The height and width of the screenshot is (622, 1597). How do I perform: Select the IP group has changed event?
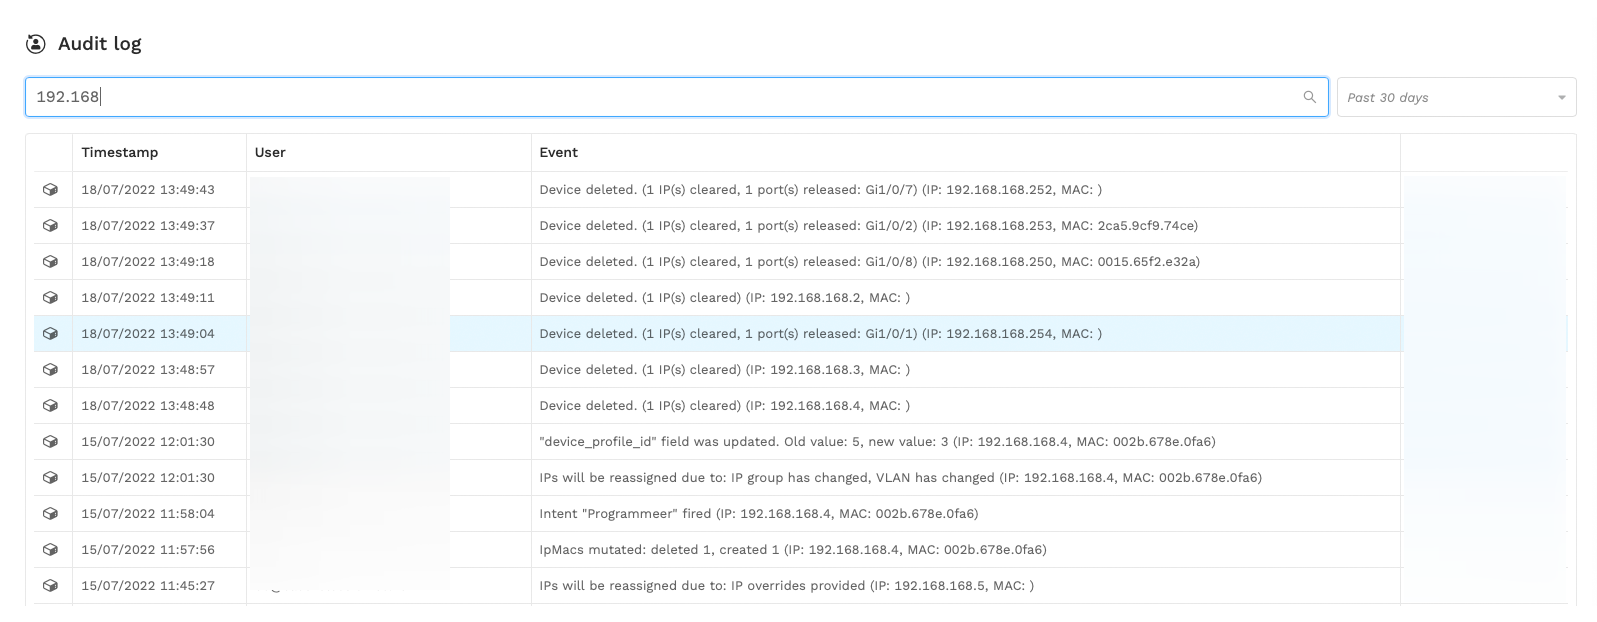(901, 478)
